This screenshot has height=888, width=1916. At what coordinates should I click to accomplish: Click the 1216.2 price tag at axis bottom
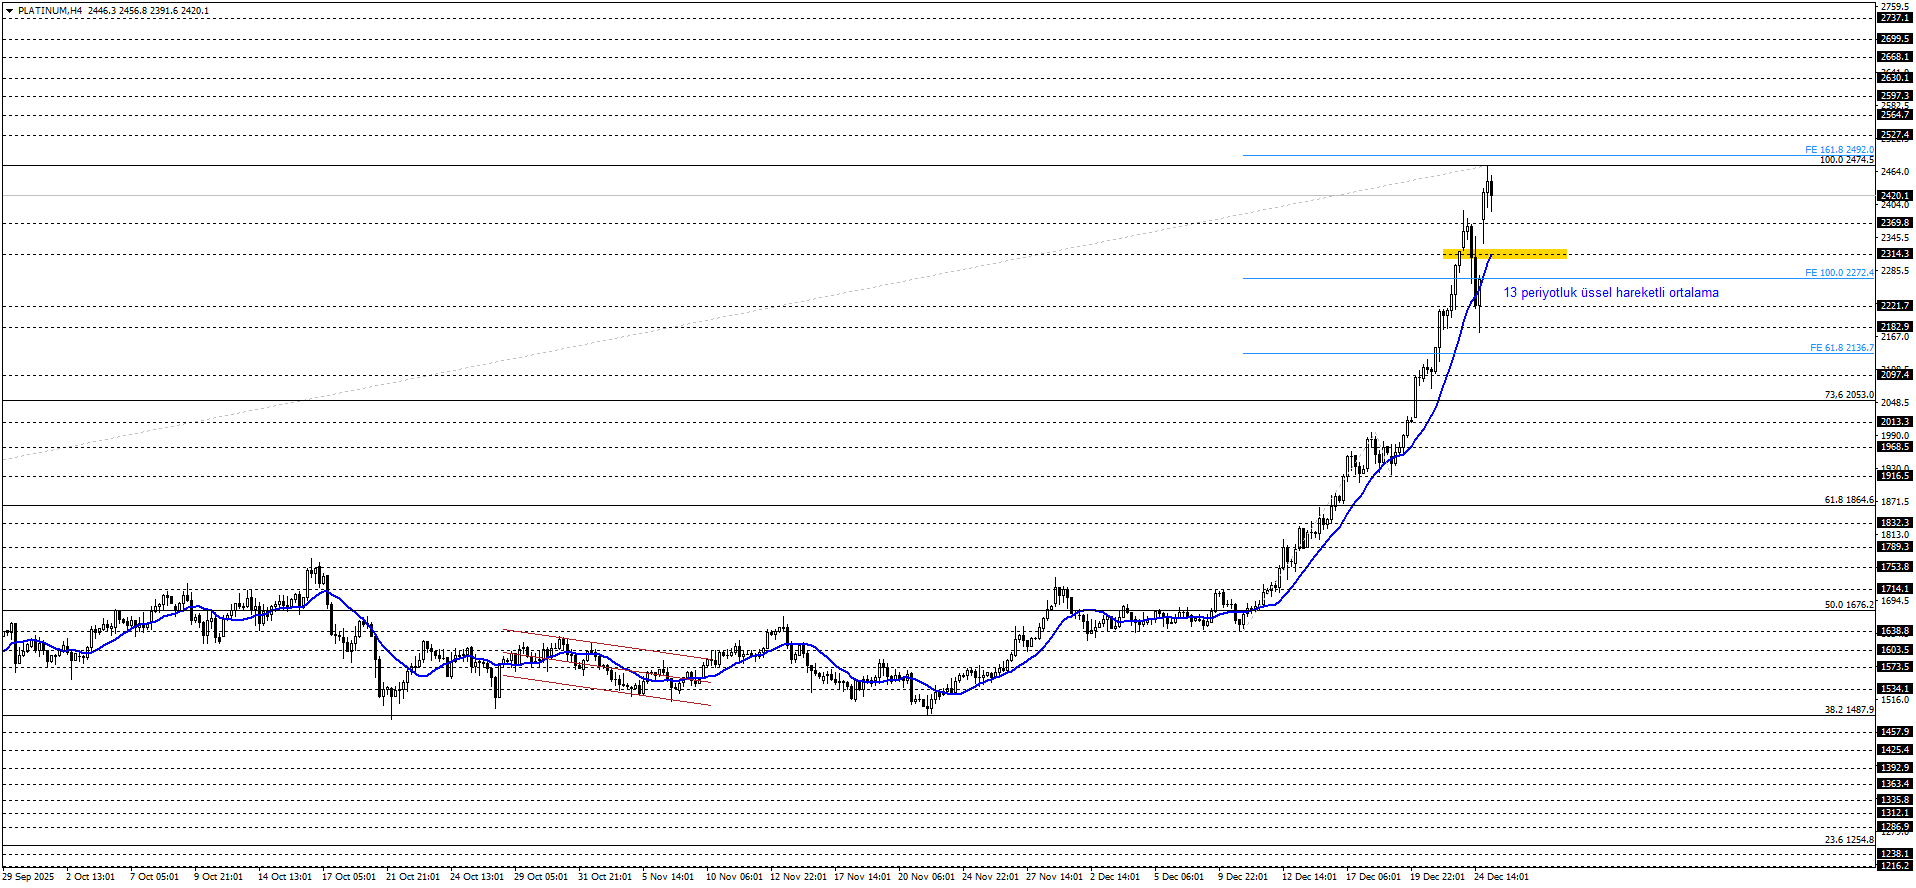tap(1894, 866)
